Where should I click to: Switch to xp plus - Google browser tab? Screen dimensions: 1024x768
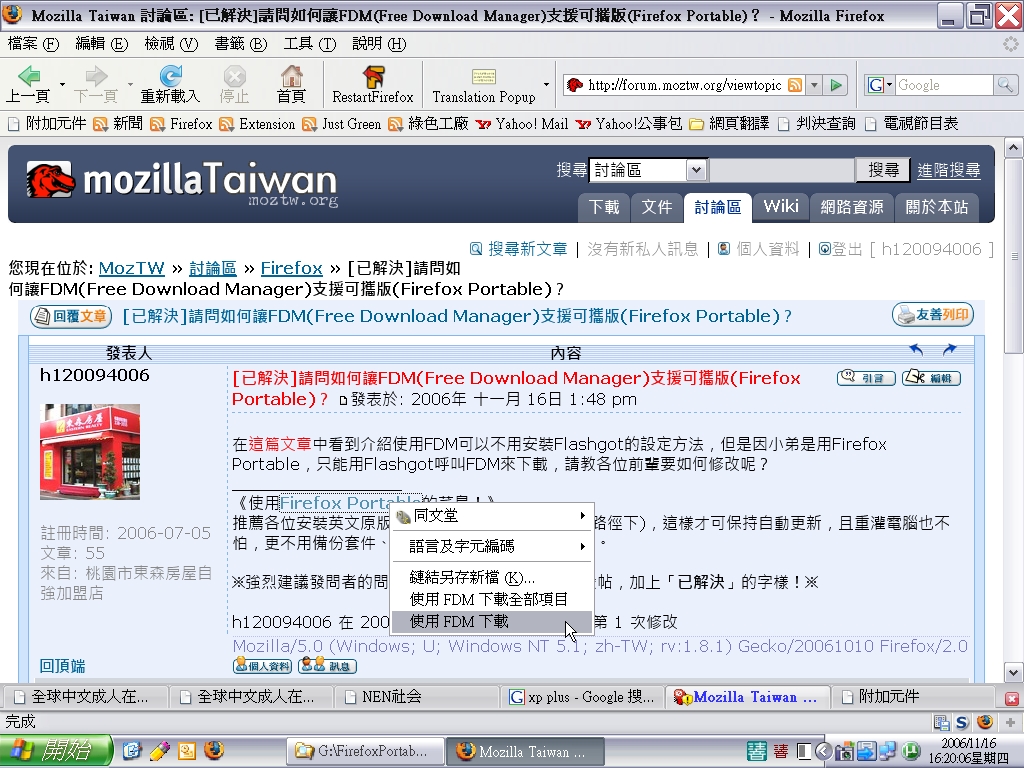pyautogui.click(x=581, y=697)
